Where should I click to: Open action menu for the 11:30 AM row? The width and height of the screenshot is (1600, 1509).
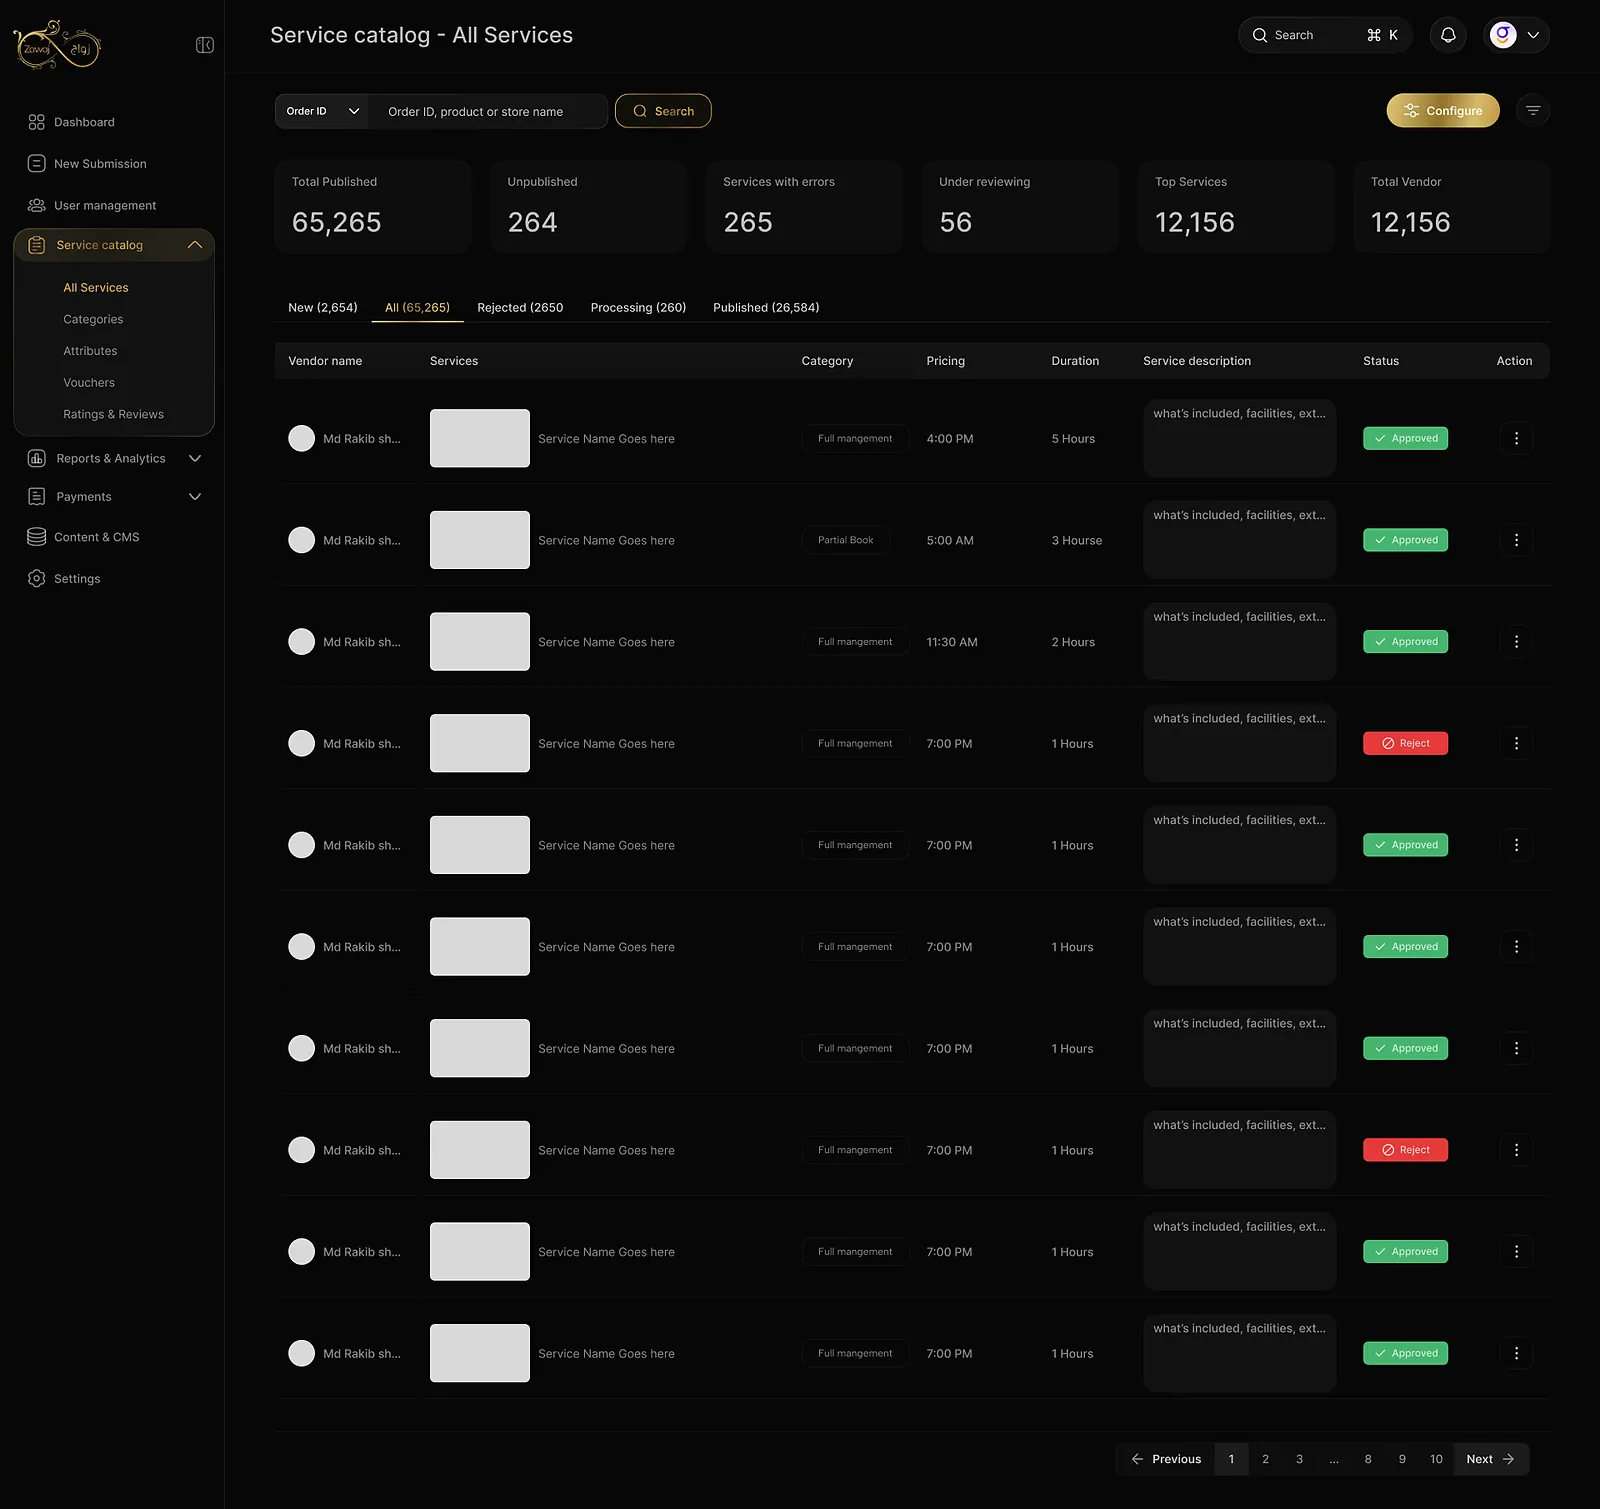click(x=1516, y=642)
